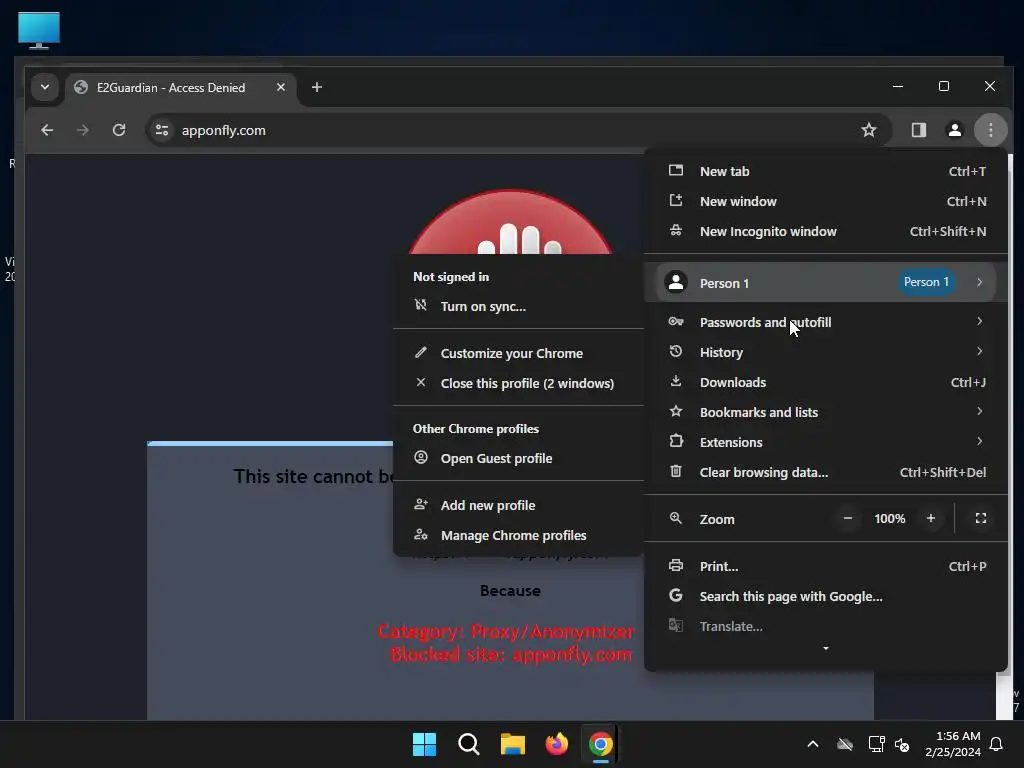Close the three-dot Chrome menu button

991,130
